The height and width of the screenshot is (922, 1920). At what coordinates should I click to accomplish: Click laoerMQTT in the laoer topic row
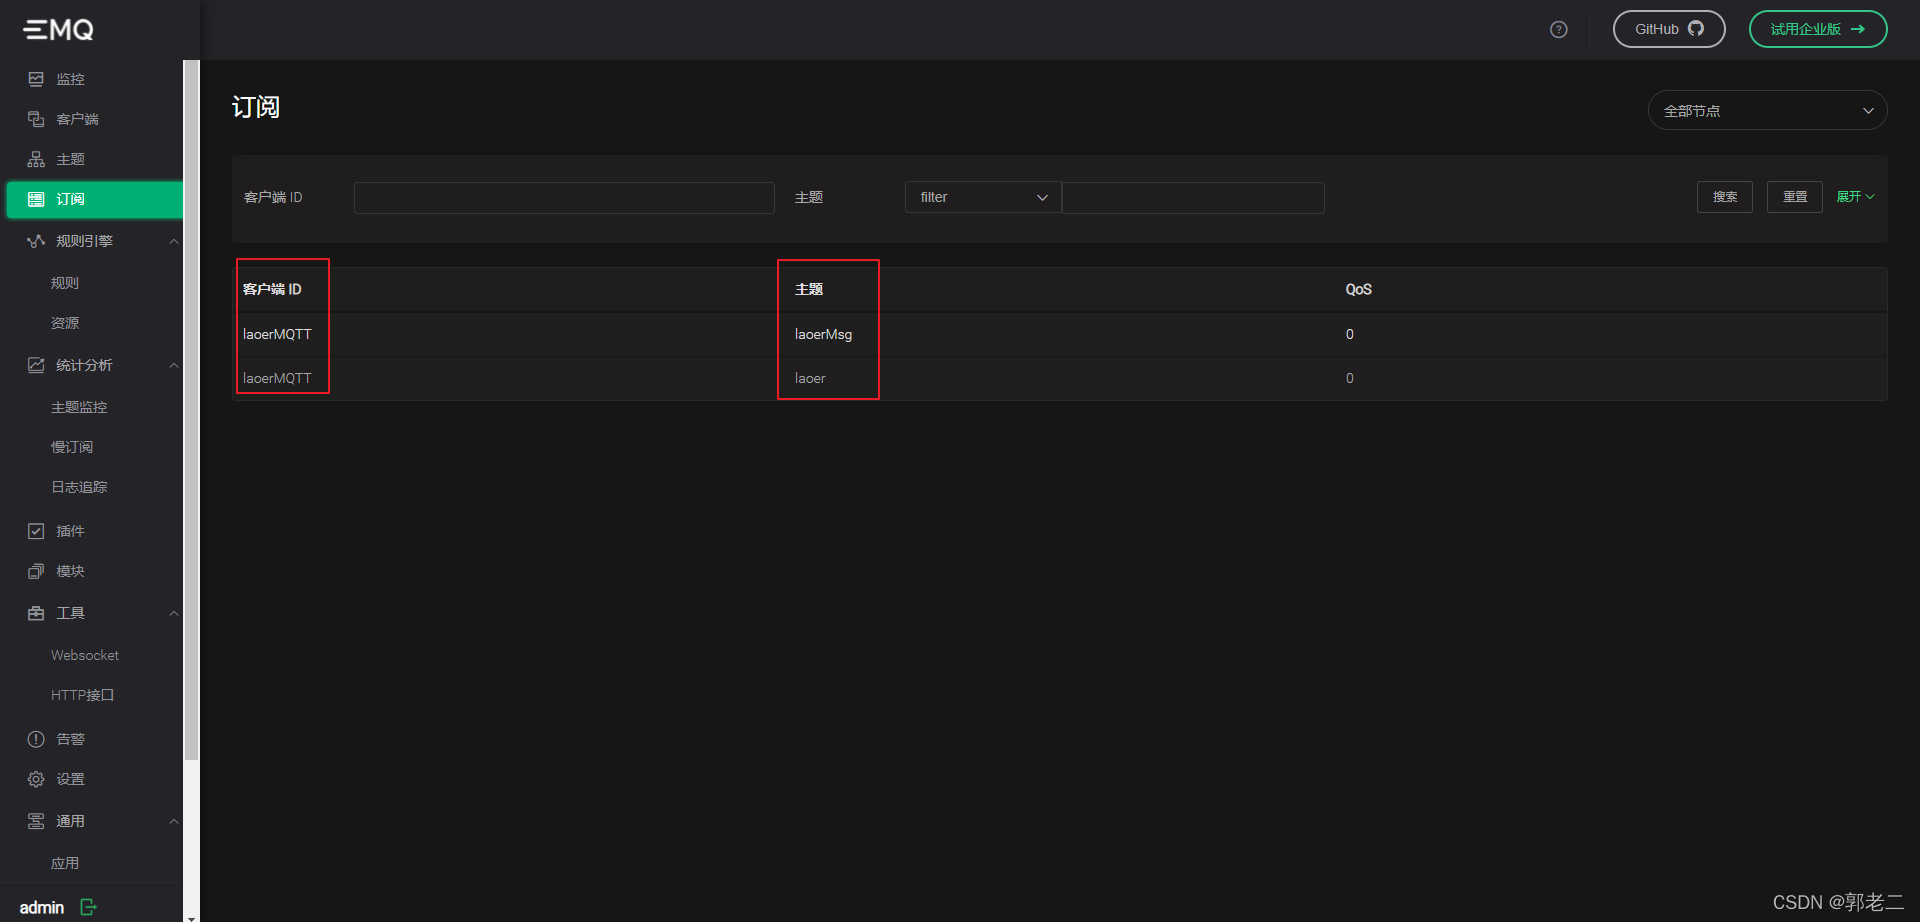(277, 378)
